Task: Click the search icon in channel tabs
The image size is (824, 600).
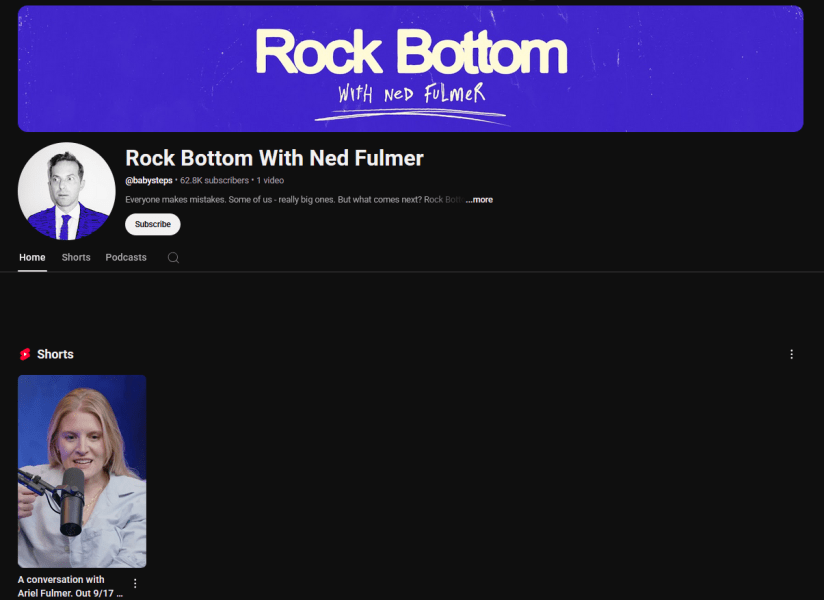Action: [173, 257]
